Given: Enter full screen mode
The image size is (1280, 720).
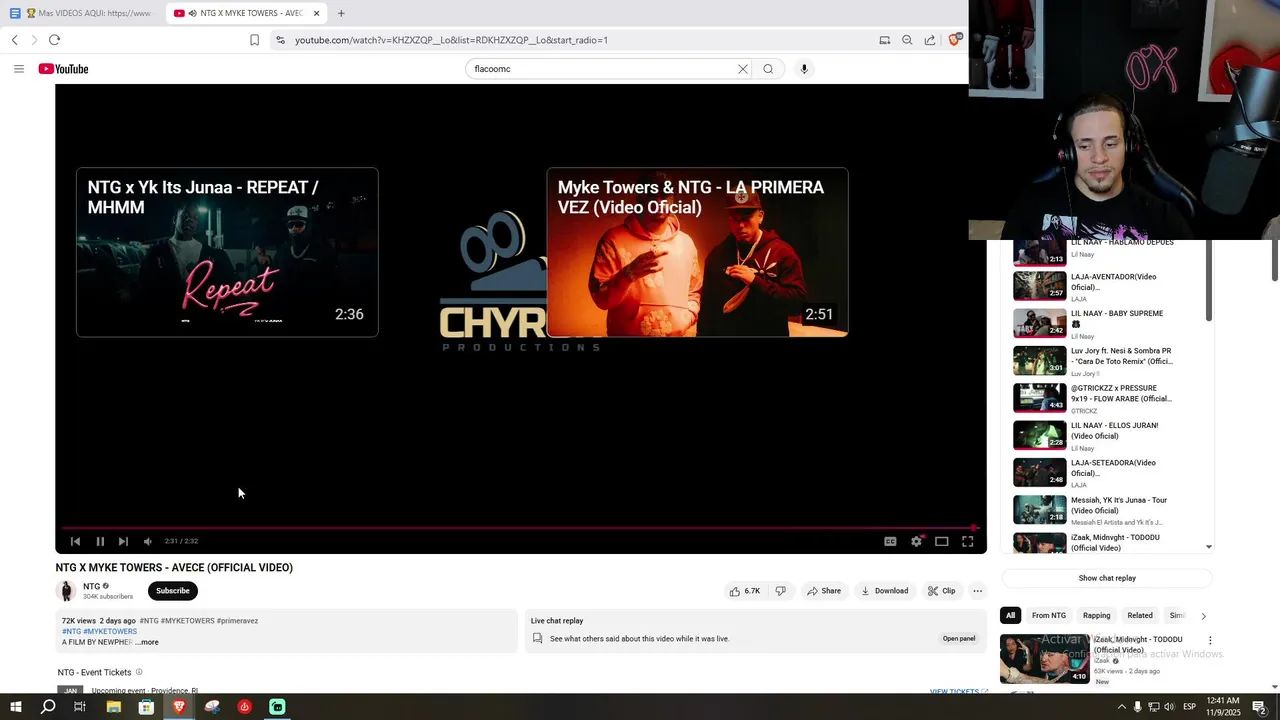Looking at the screenshot, I should pyautogui.click(x=968, y=541).
